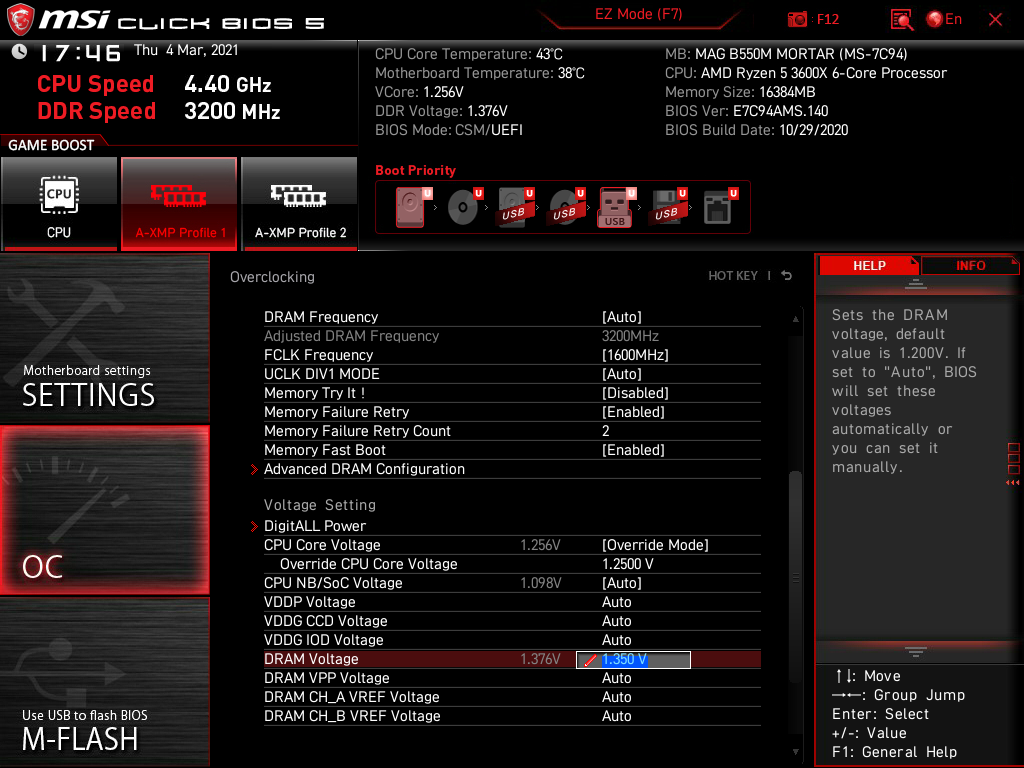
Task: Open the Motherboard SETTINGS section
Action: (104, 338)
